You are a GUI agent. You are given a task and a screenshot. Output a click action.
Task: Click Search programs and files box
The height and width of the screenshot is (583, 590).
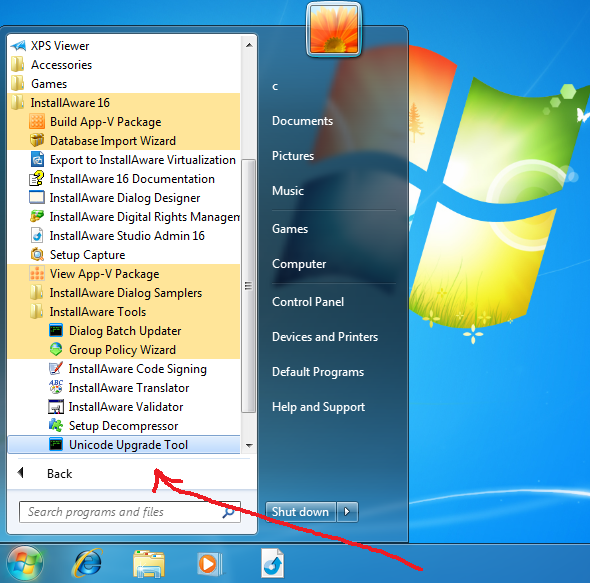(130, 512)
